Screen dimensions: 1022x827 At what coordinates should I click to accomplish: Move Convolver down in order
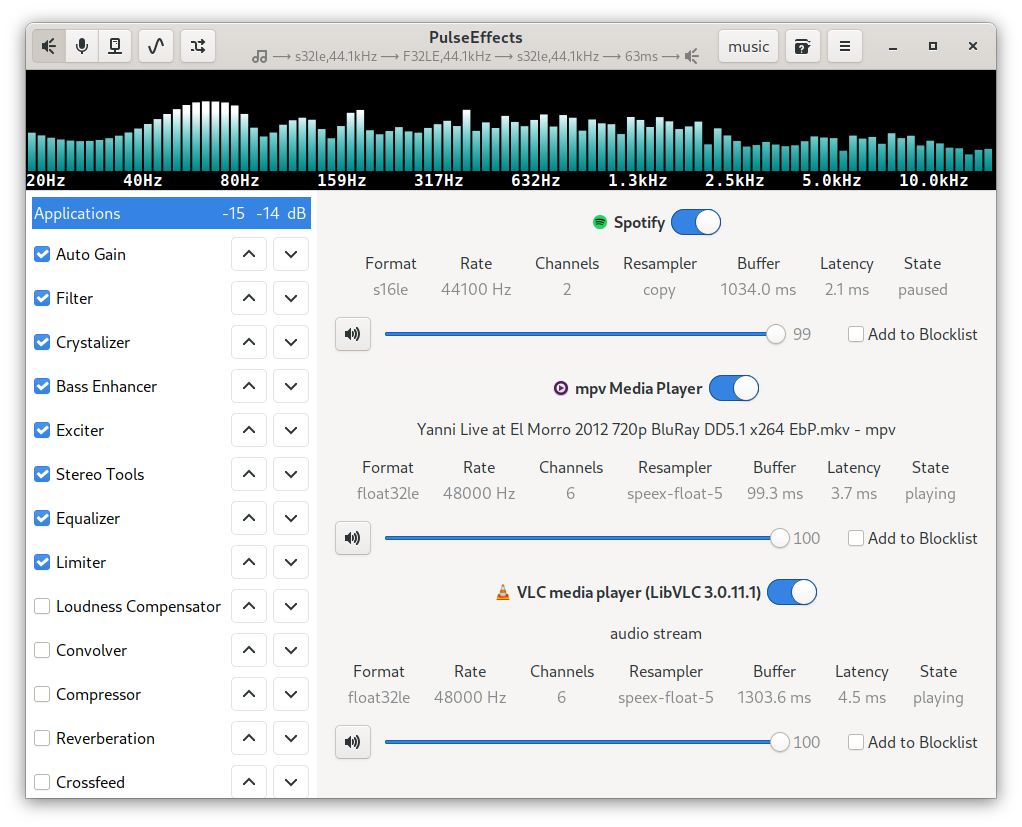pos(291,650)
